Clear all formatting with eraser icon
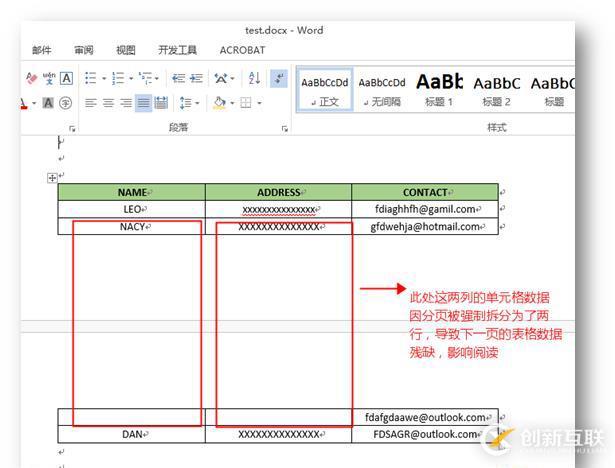Viewport: 615px width, 468px height. coord(30,78)
